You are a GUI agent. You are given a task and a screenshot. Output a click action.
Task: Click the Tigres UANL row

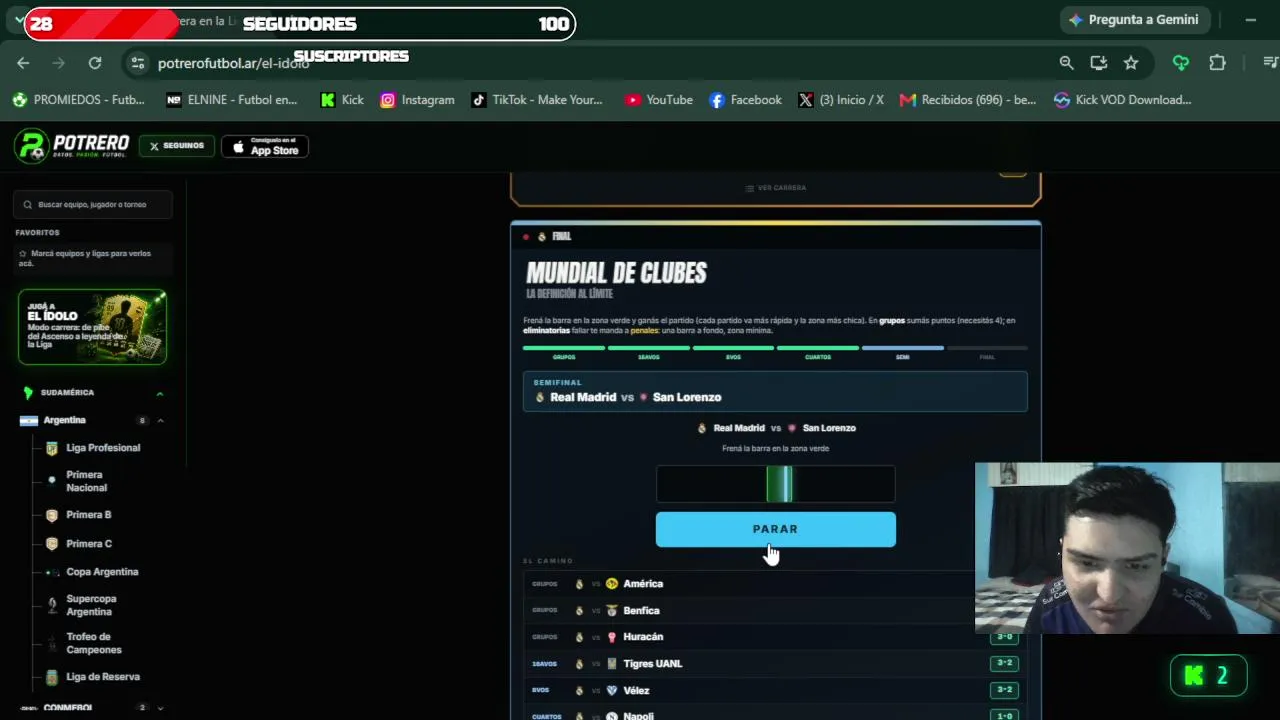775,664
